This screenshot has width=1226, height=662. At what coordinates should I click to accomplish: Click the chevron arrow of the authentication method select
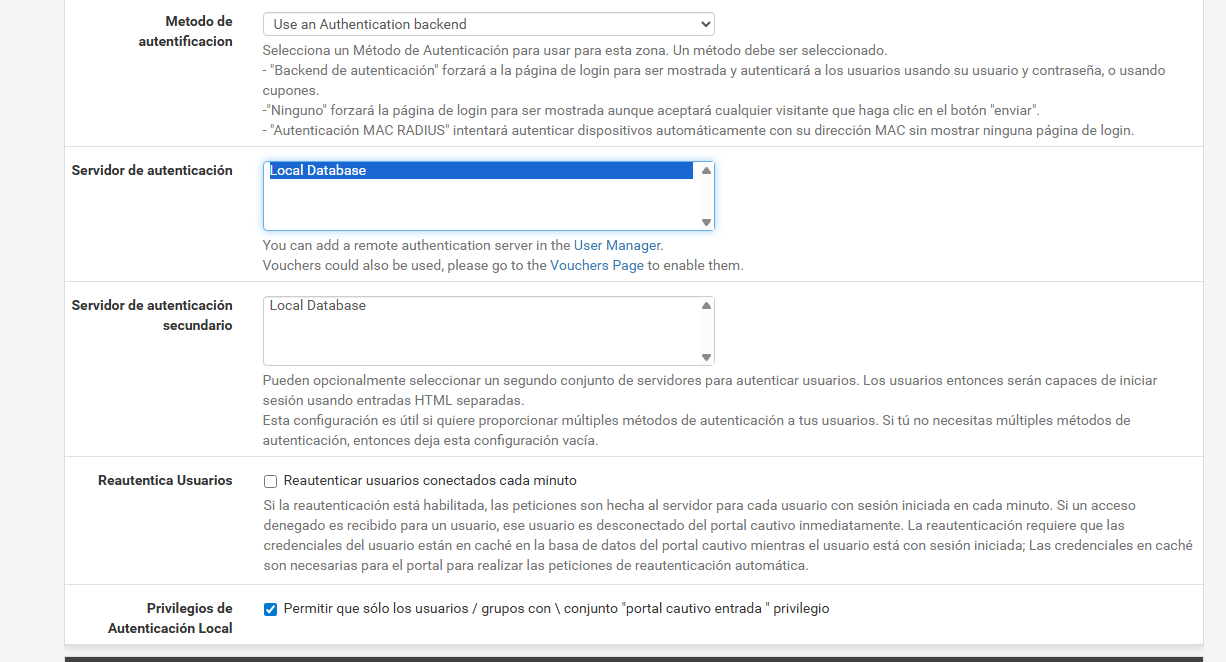[x=705, y=24]
